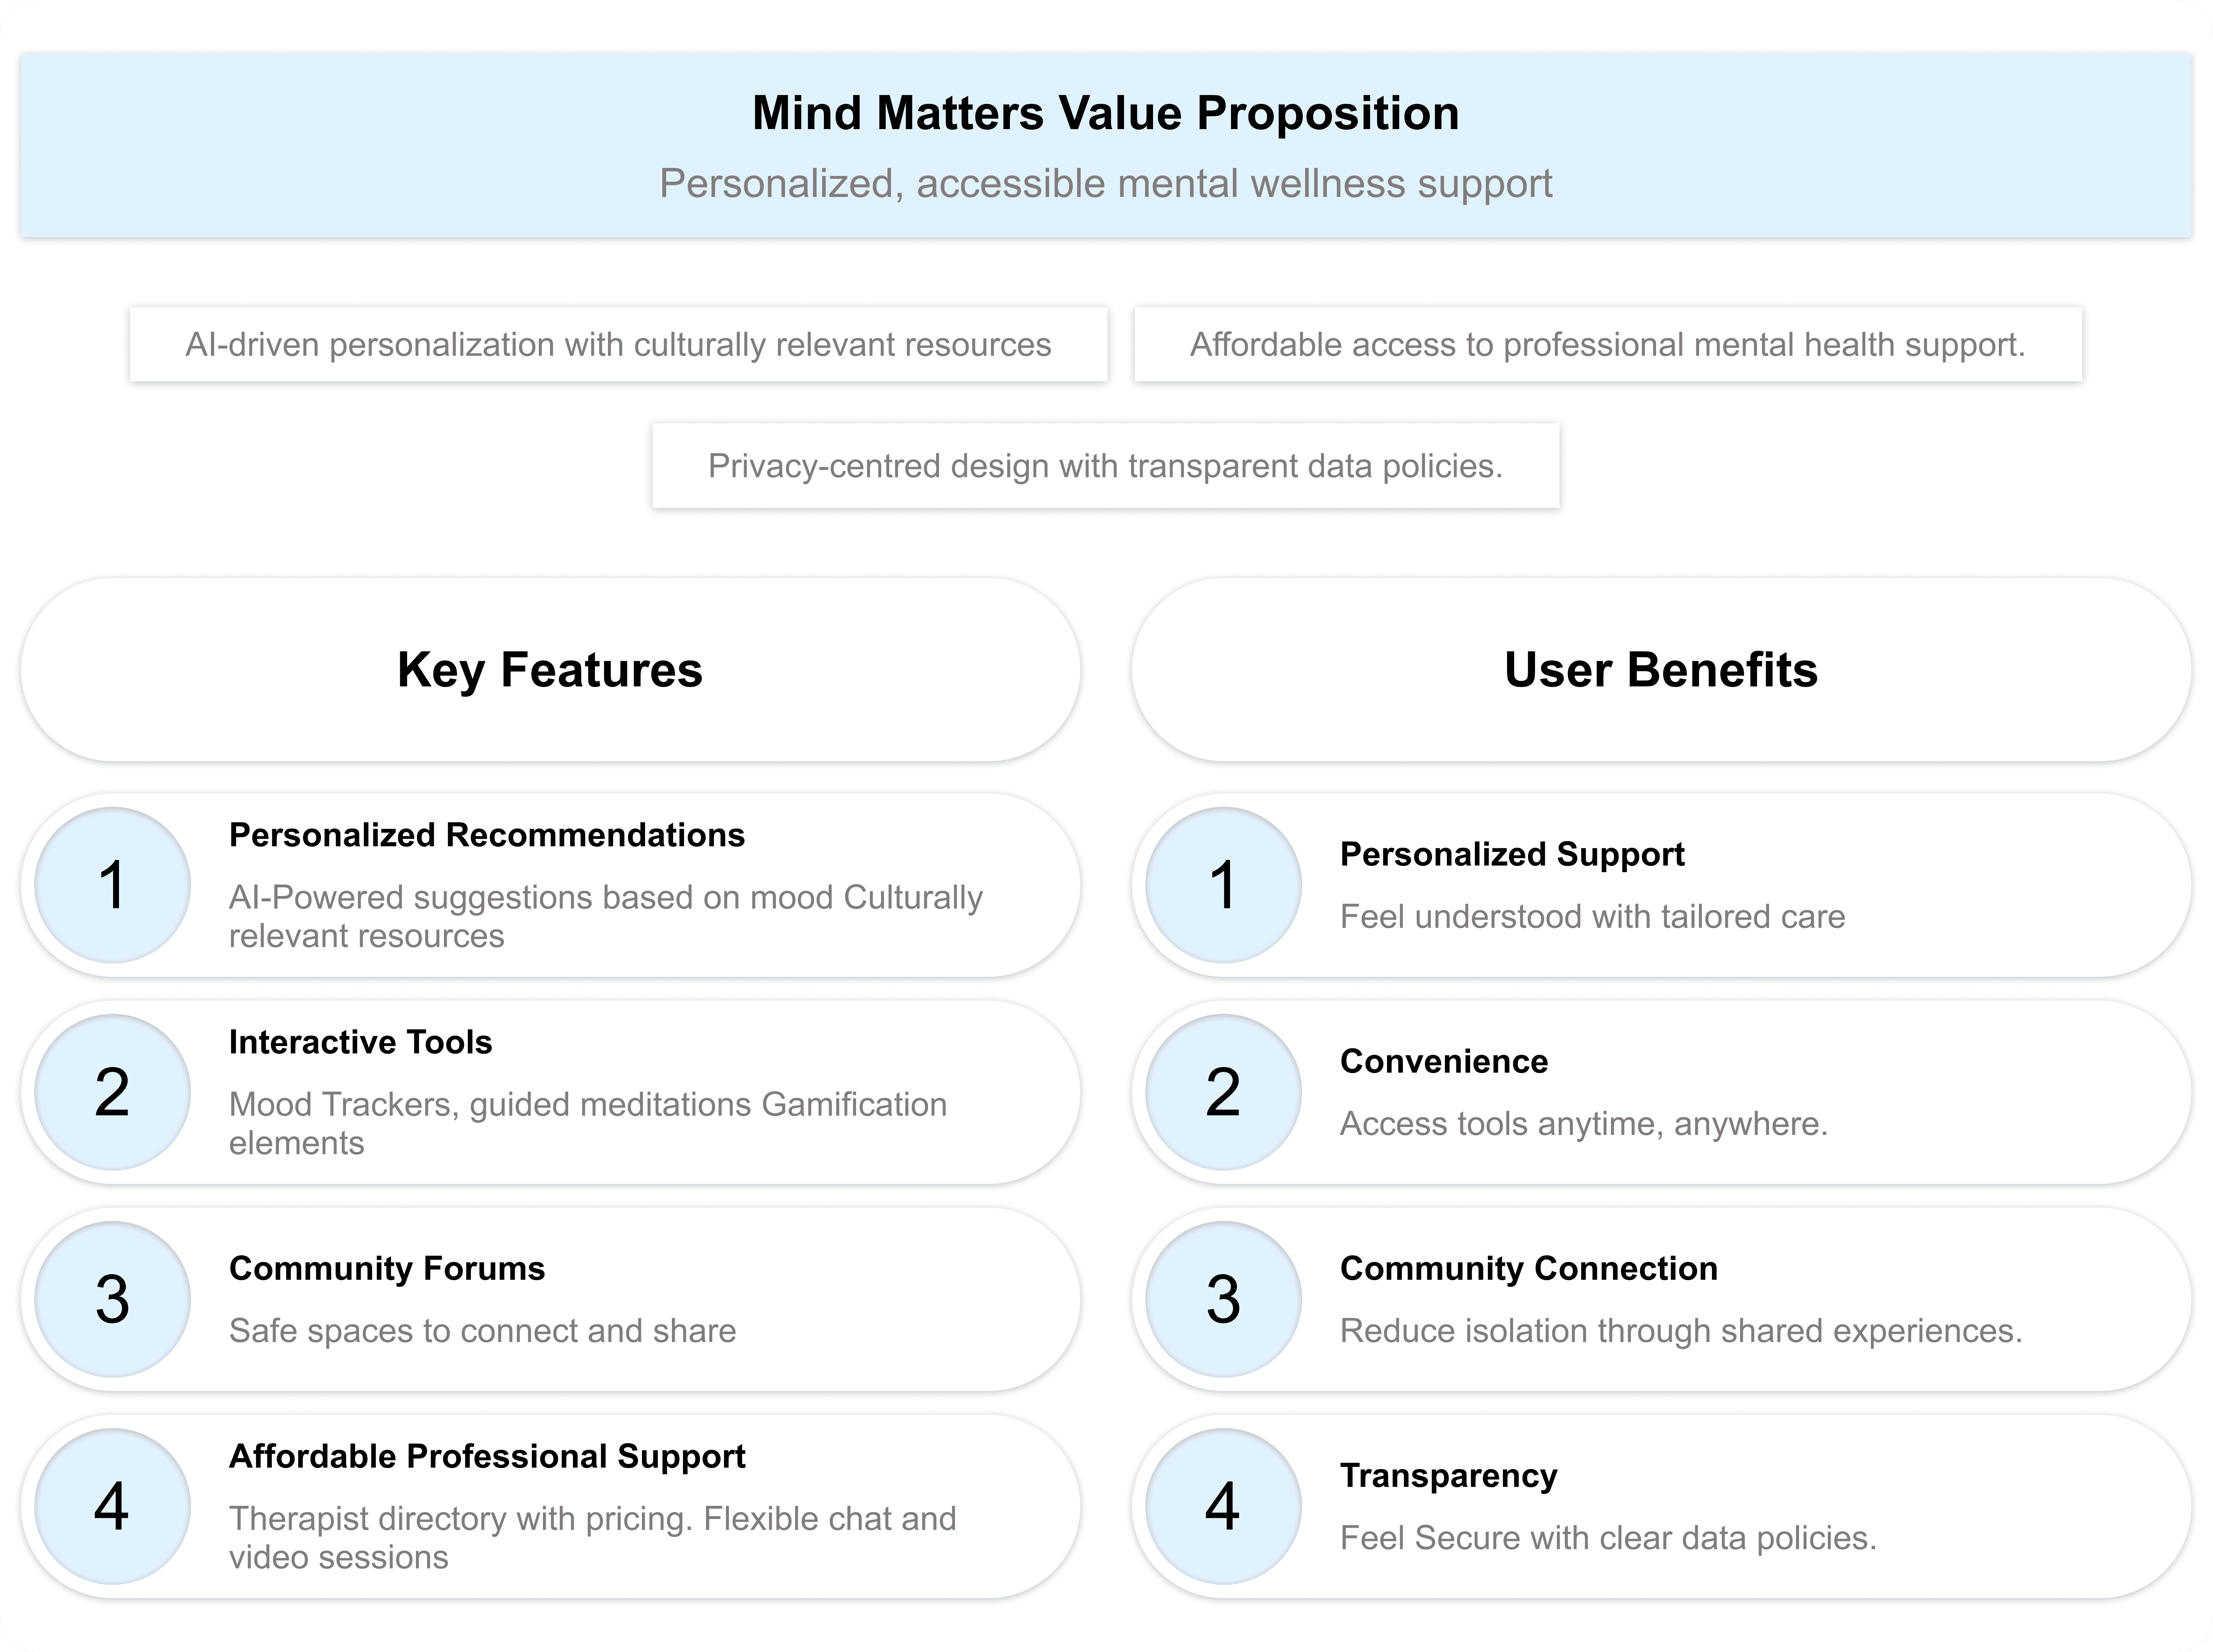Click number 3 circle beside Community Connection
The width and height of the screenshot is (2213, 1652).
[1223, 1299]
